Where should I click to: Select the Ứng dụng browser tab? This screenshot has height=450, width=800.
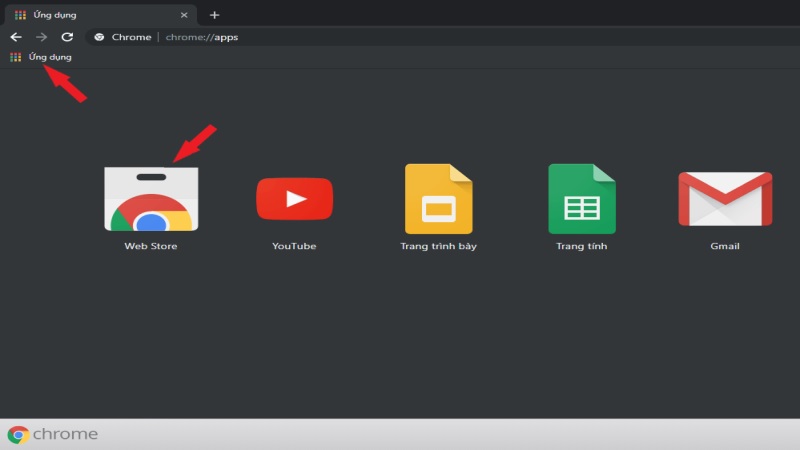coord(90,15)
